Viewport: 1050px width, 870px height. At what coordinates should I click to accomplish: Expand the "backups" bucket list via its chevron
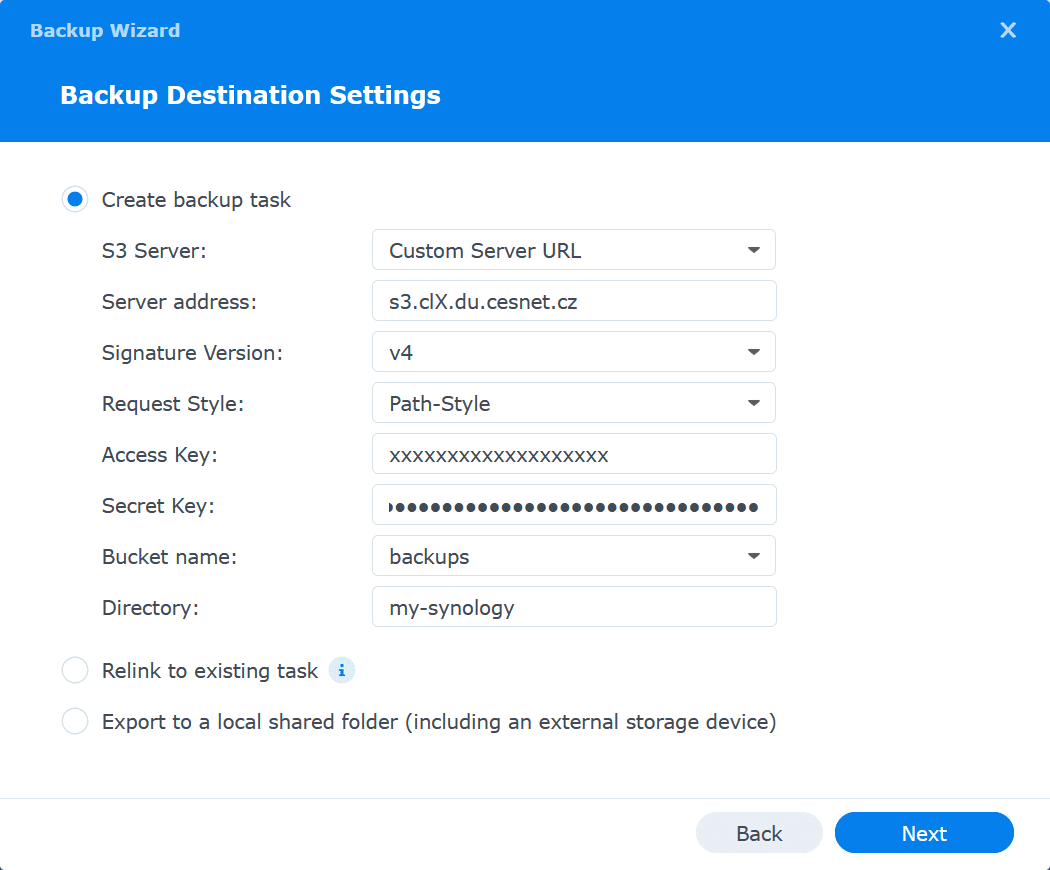tap(754, 555)
